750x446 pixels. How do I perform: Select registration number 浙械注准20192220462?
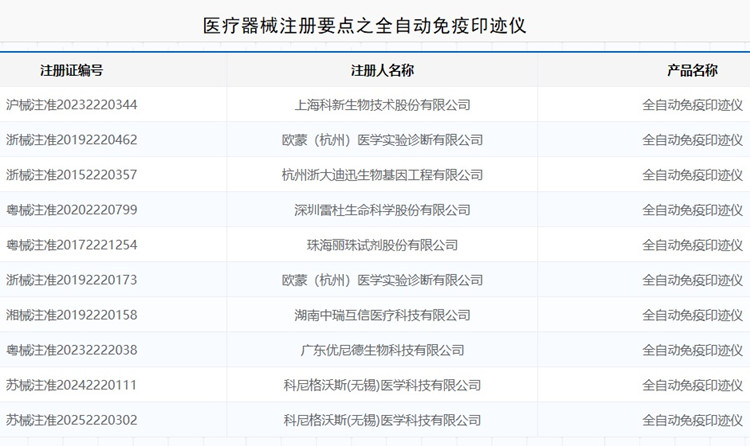[x=72, y=140]
